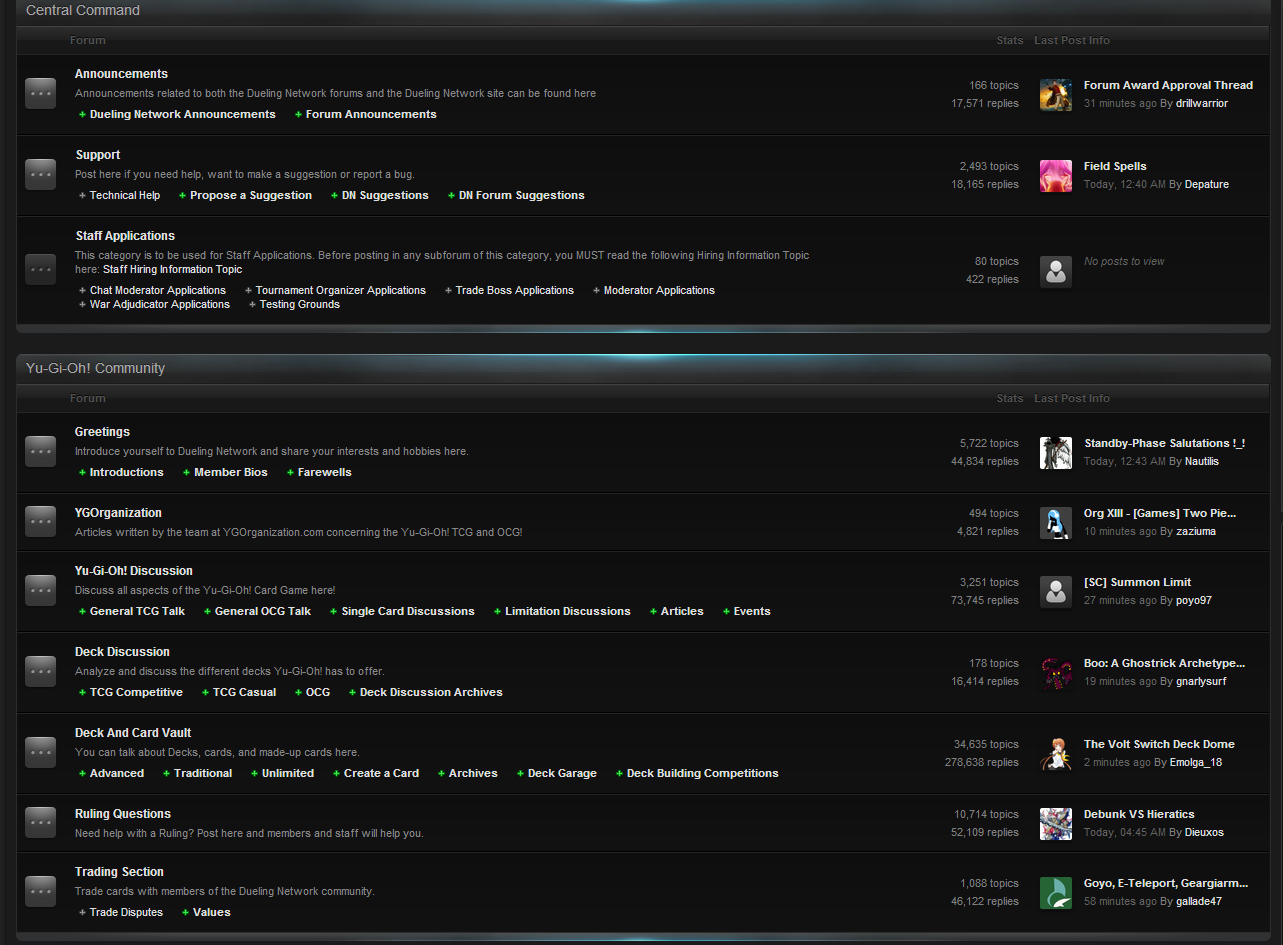
Task: View the Forum Award Approval Thread post
Action: pos(1168,85)
